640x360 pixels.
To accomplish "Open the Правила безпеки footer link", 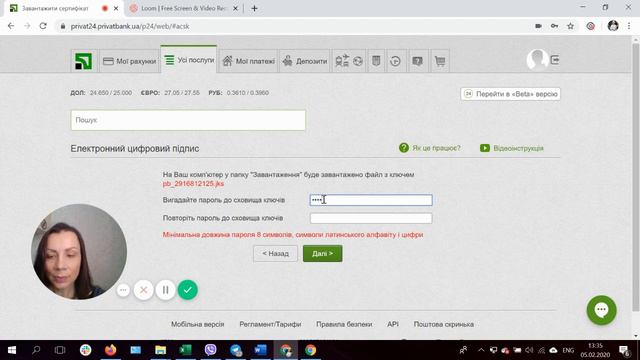I will point(344,324).
